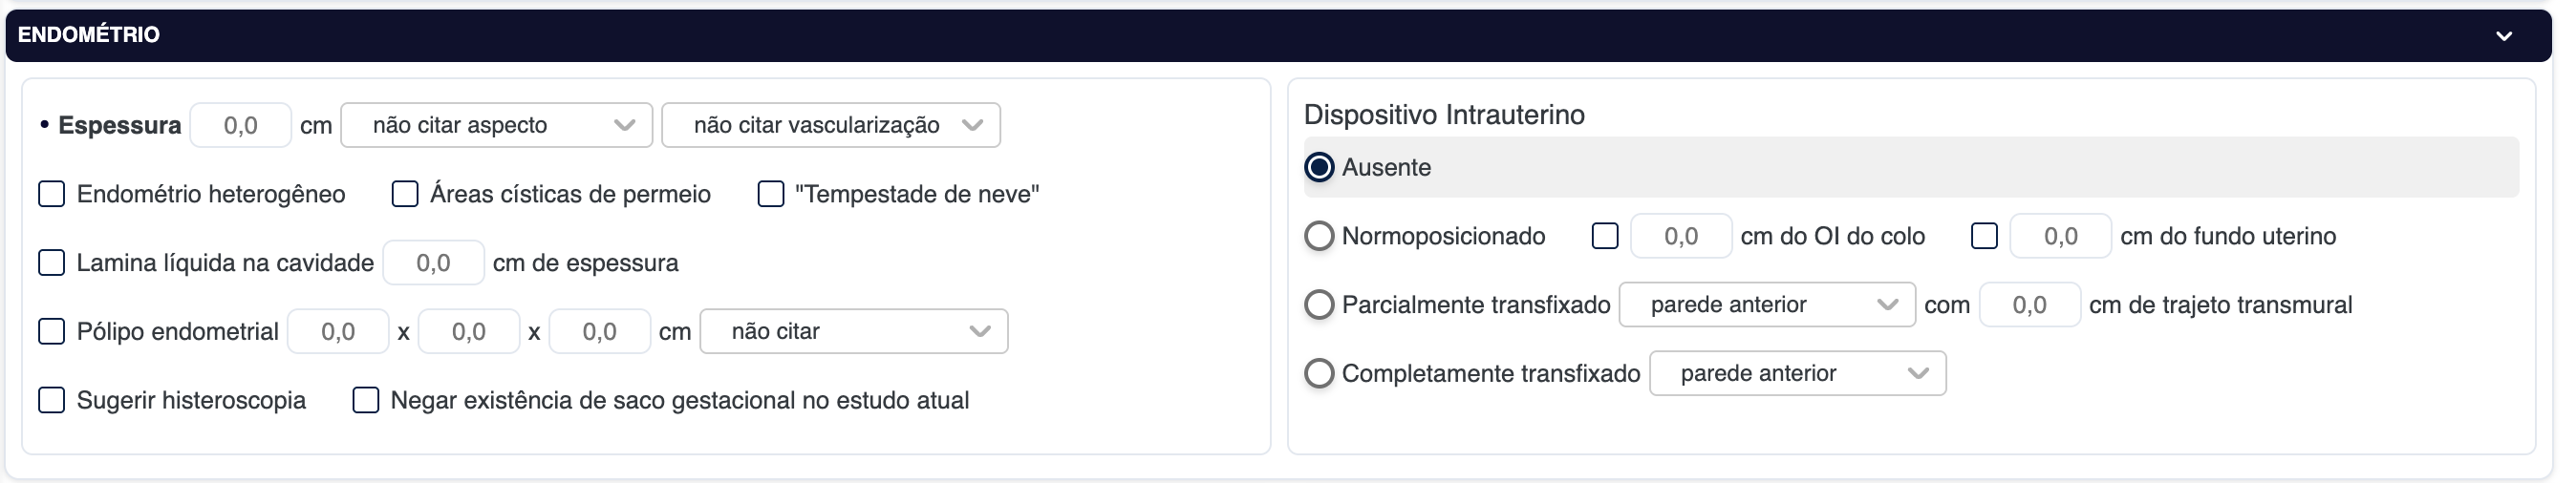Click the trajeto transmural cm input
Screen dimensions: 2576x483
[2029, 305]
